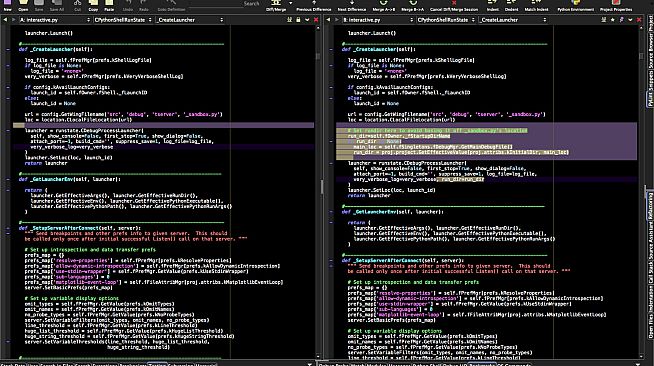
Task: Click Merge A->B in toolbar
Action: click(383, 5)
